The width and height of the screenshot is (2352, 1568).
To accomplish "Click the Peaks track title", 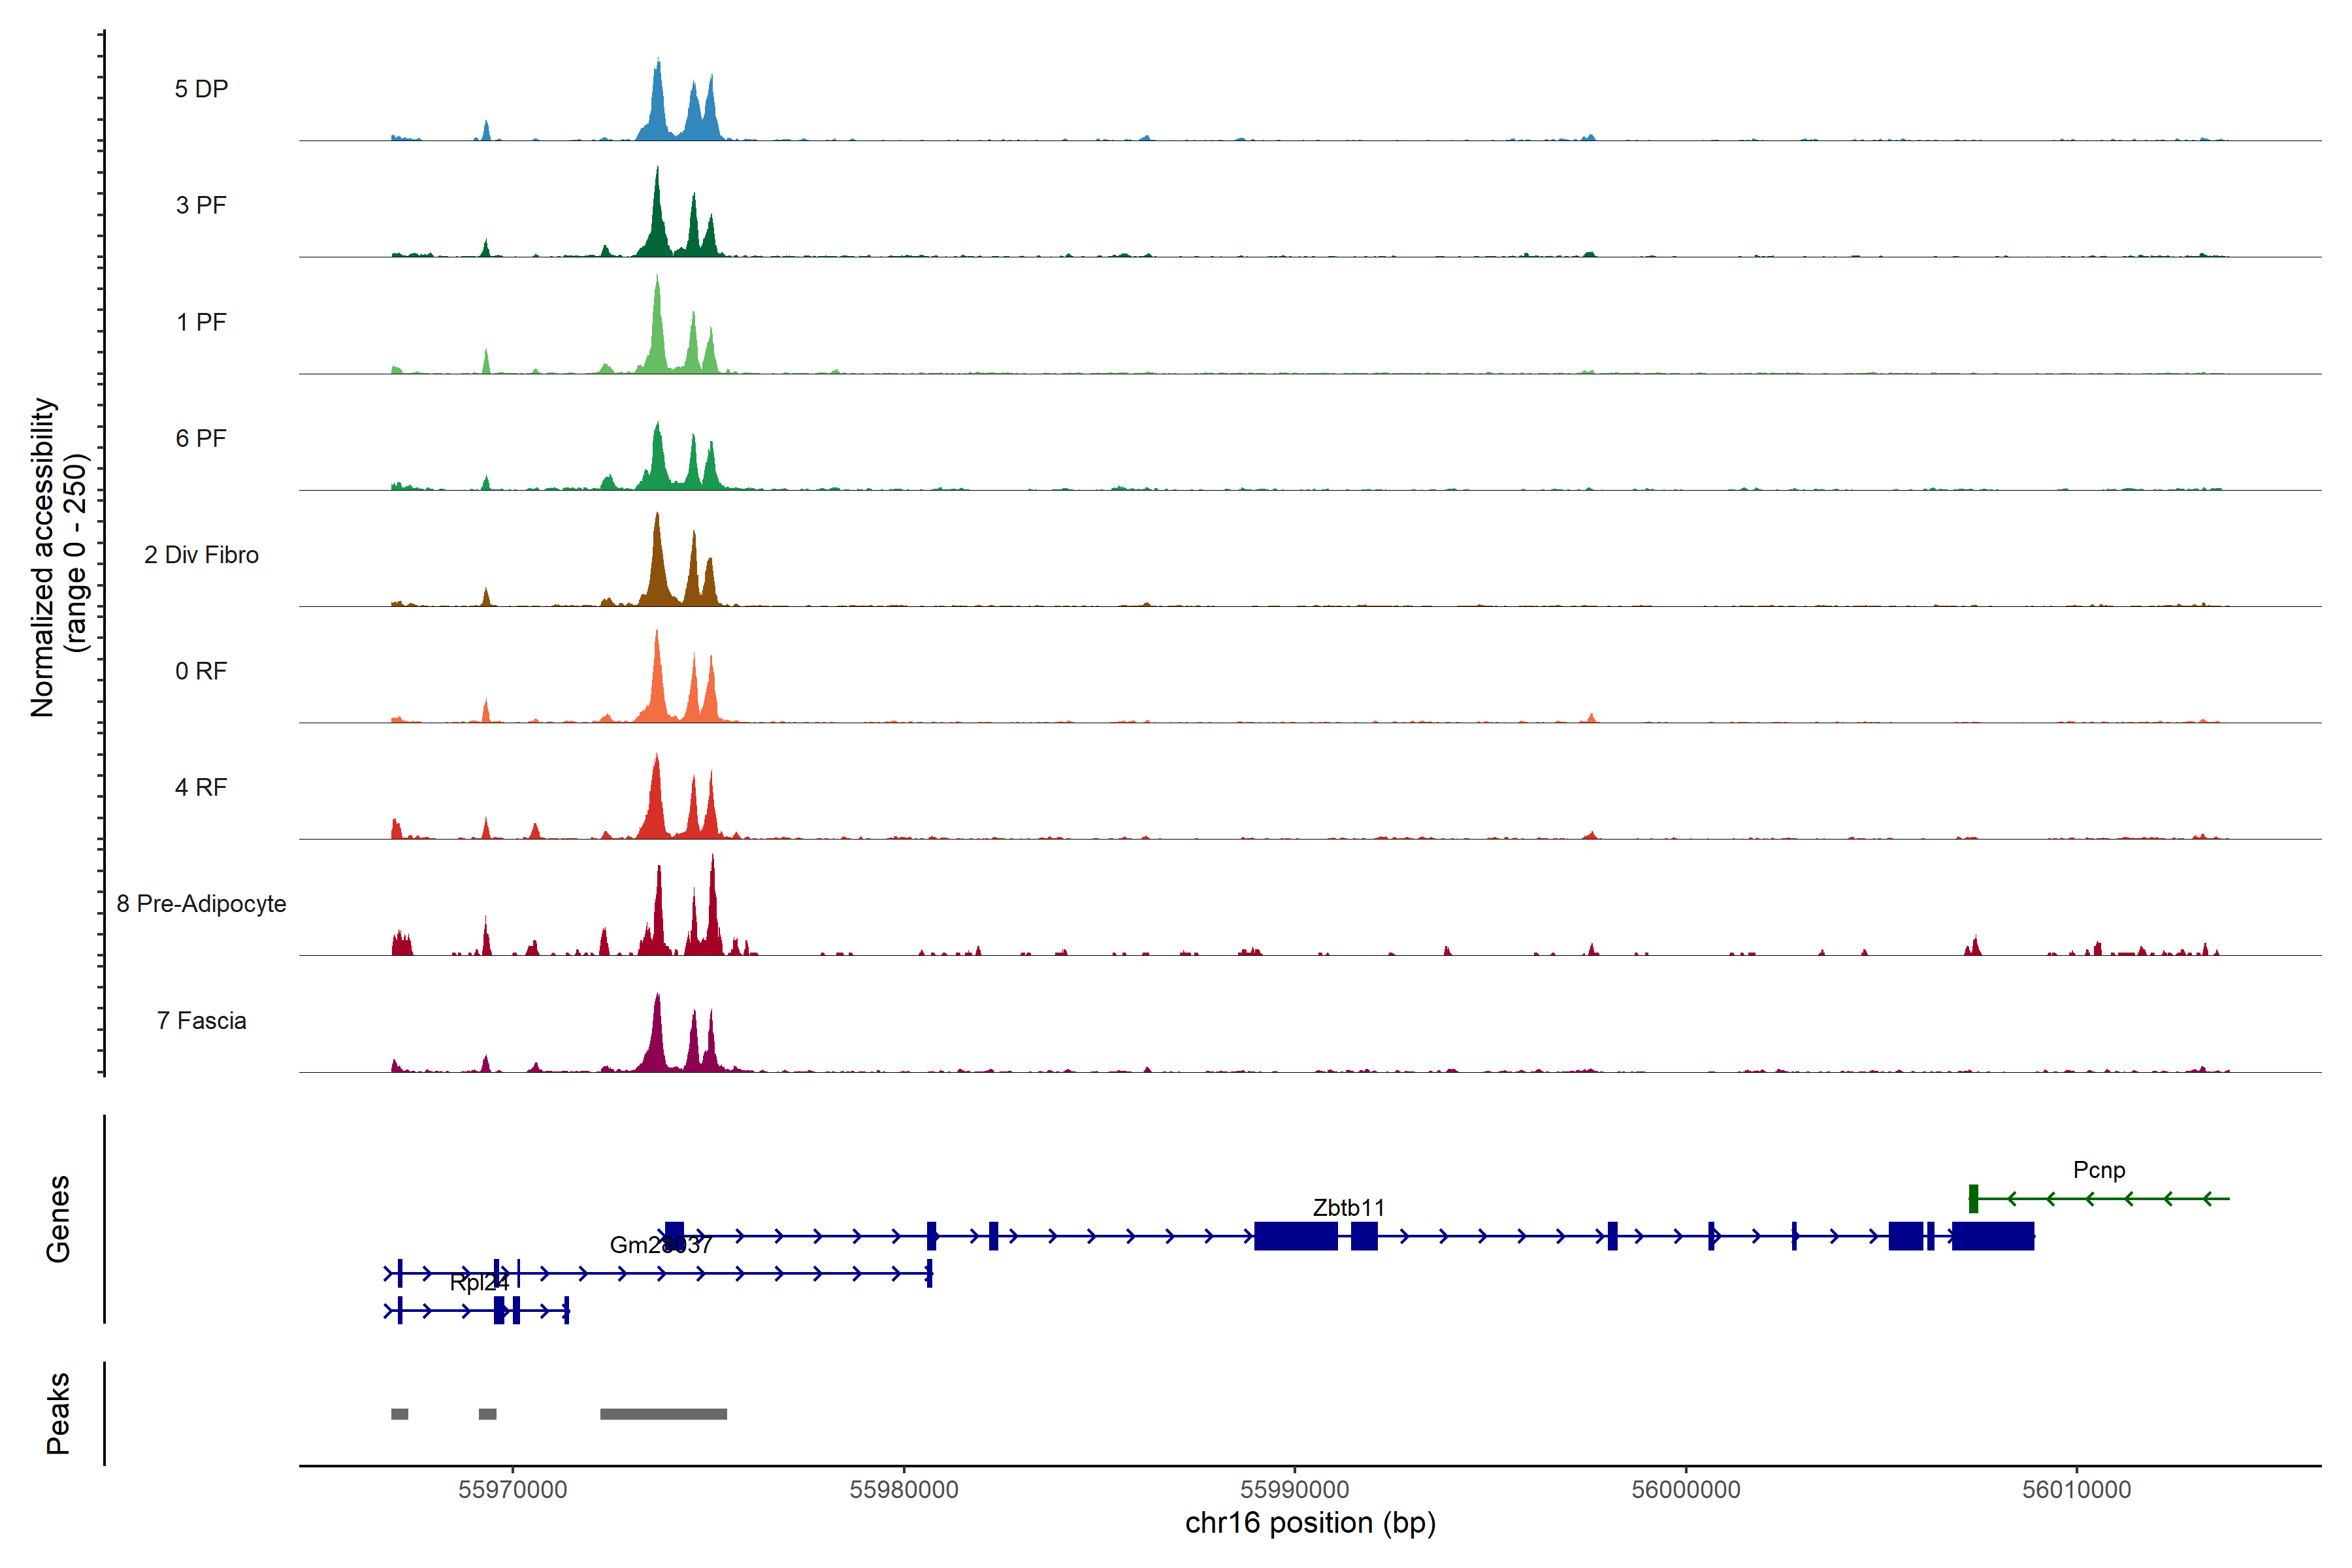I will [58, 1412].
